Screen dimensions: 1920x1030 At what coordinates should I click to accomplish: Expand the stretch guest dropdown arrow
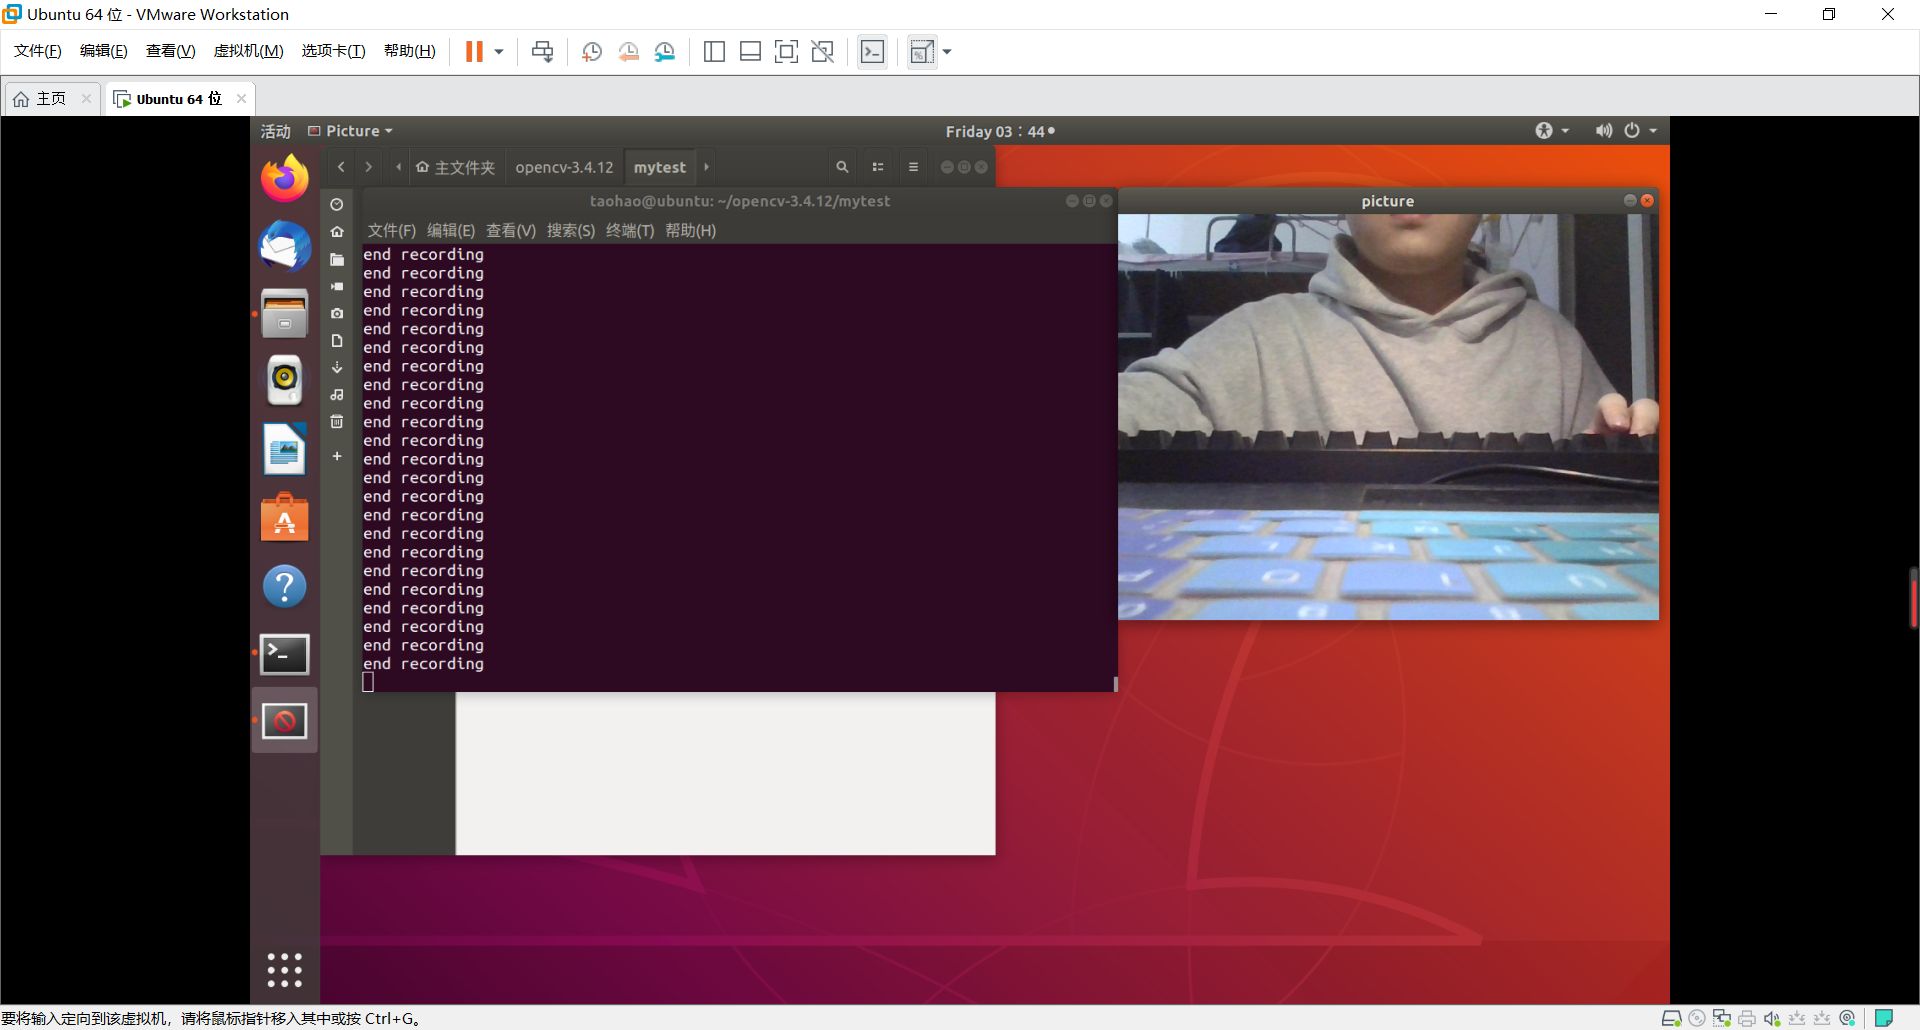point(947,52)
